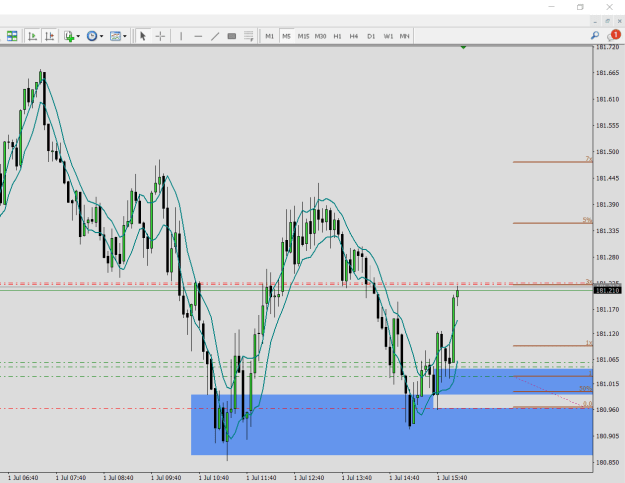Select the Draw Horizontal Line tool
The width and height of the screenshot is (625, 483).
coord(198,36)
